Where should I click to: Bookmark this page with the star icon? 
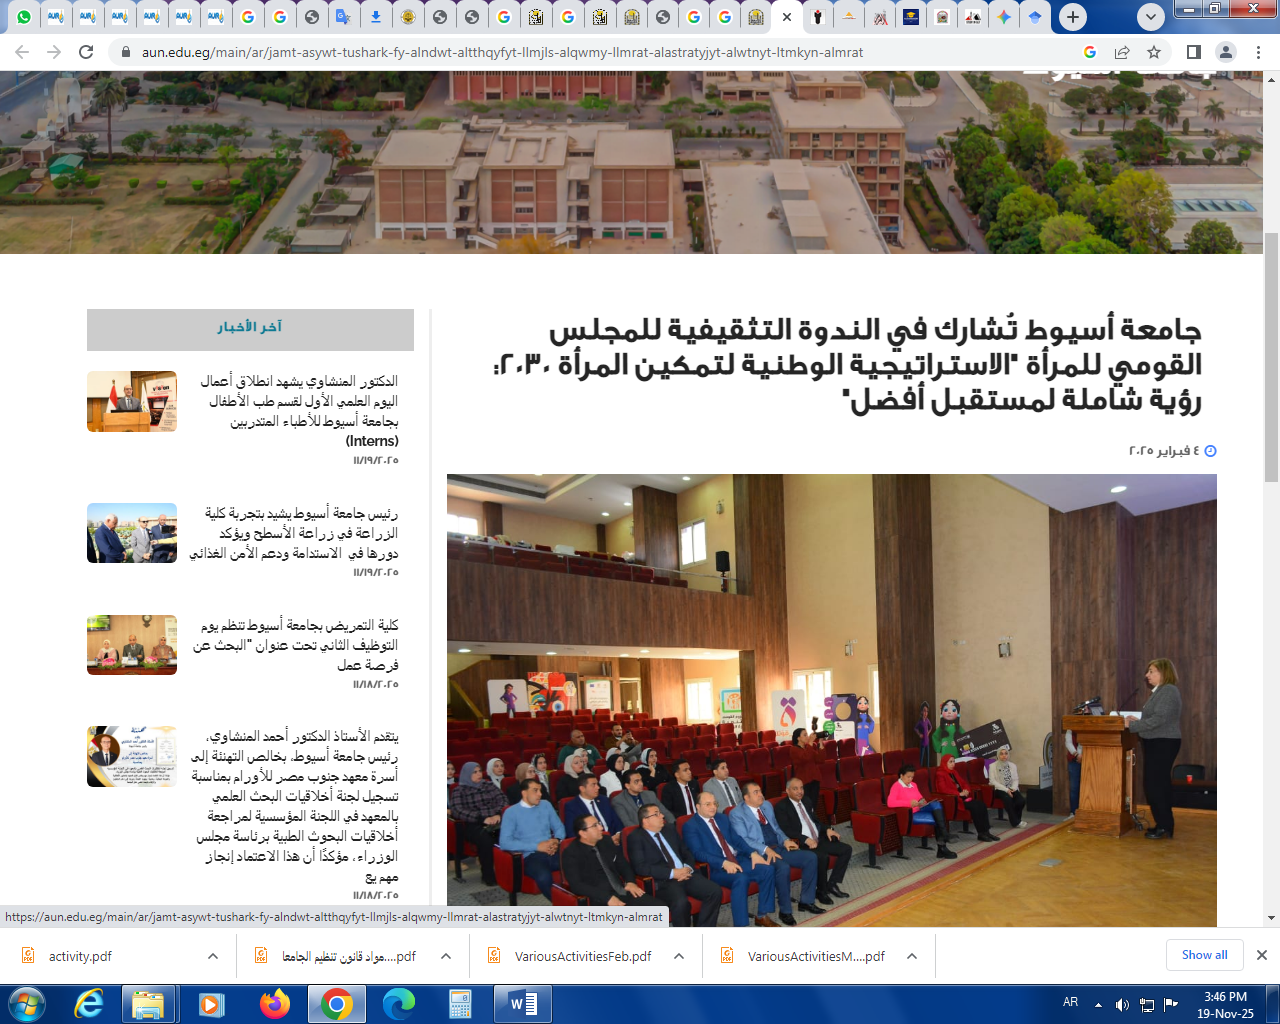click(1154, 52)
